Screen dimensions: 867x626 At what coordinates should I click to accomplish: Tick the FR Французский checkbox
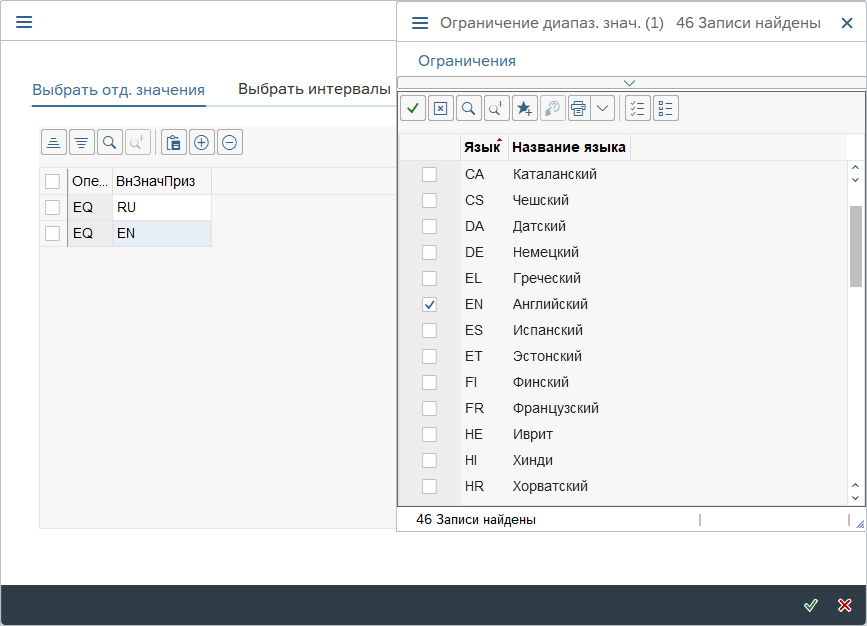point(429,408)
